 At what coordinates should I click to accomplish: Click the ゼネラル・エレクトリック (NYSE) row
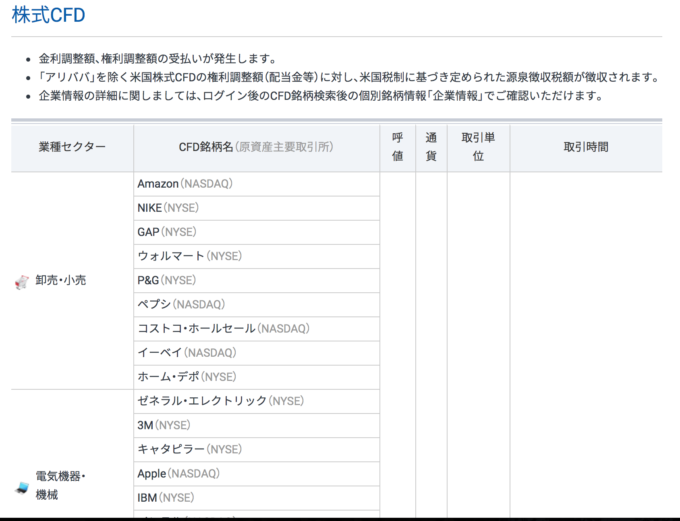click(256, 401)
